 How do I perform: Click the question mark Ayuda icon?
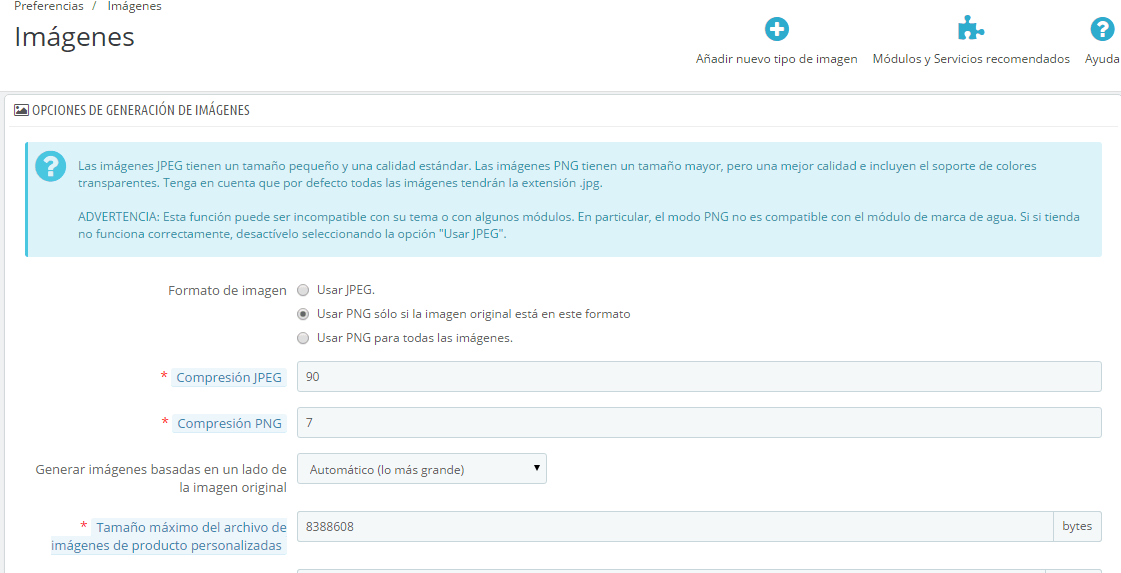(1102, 29)
